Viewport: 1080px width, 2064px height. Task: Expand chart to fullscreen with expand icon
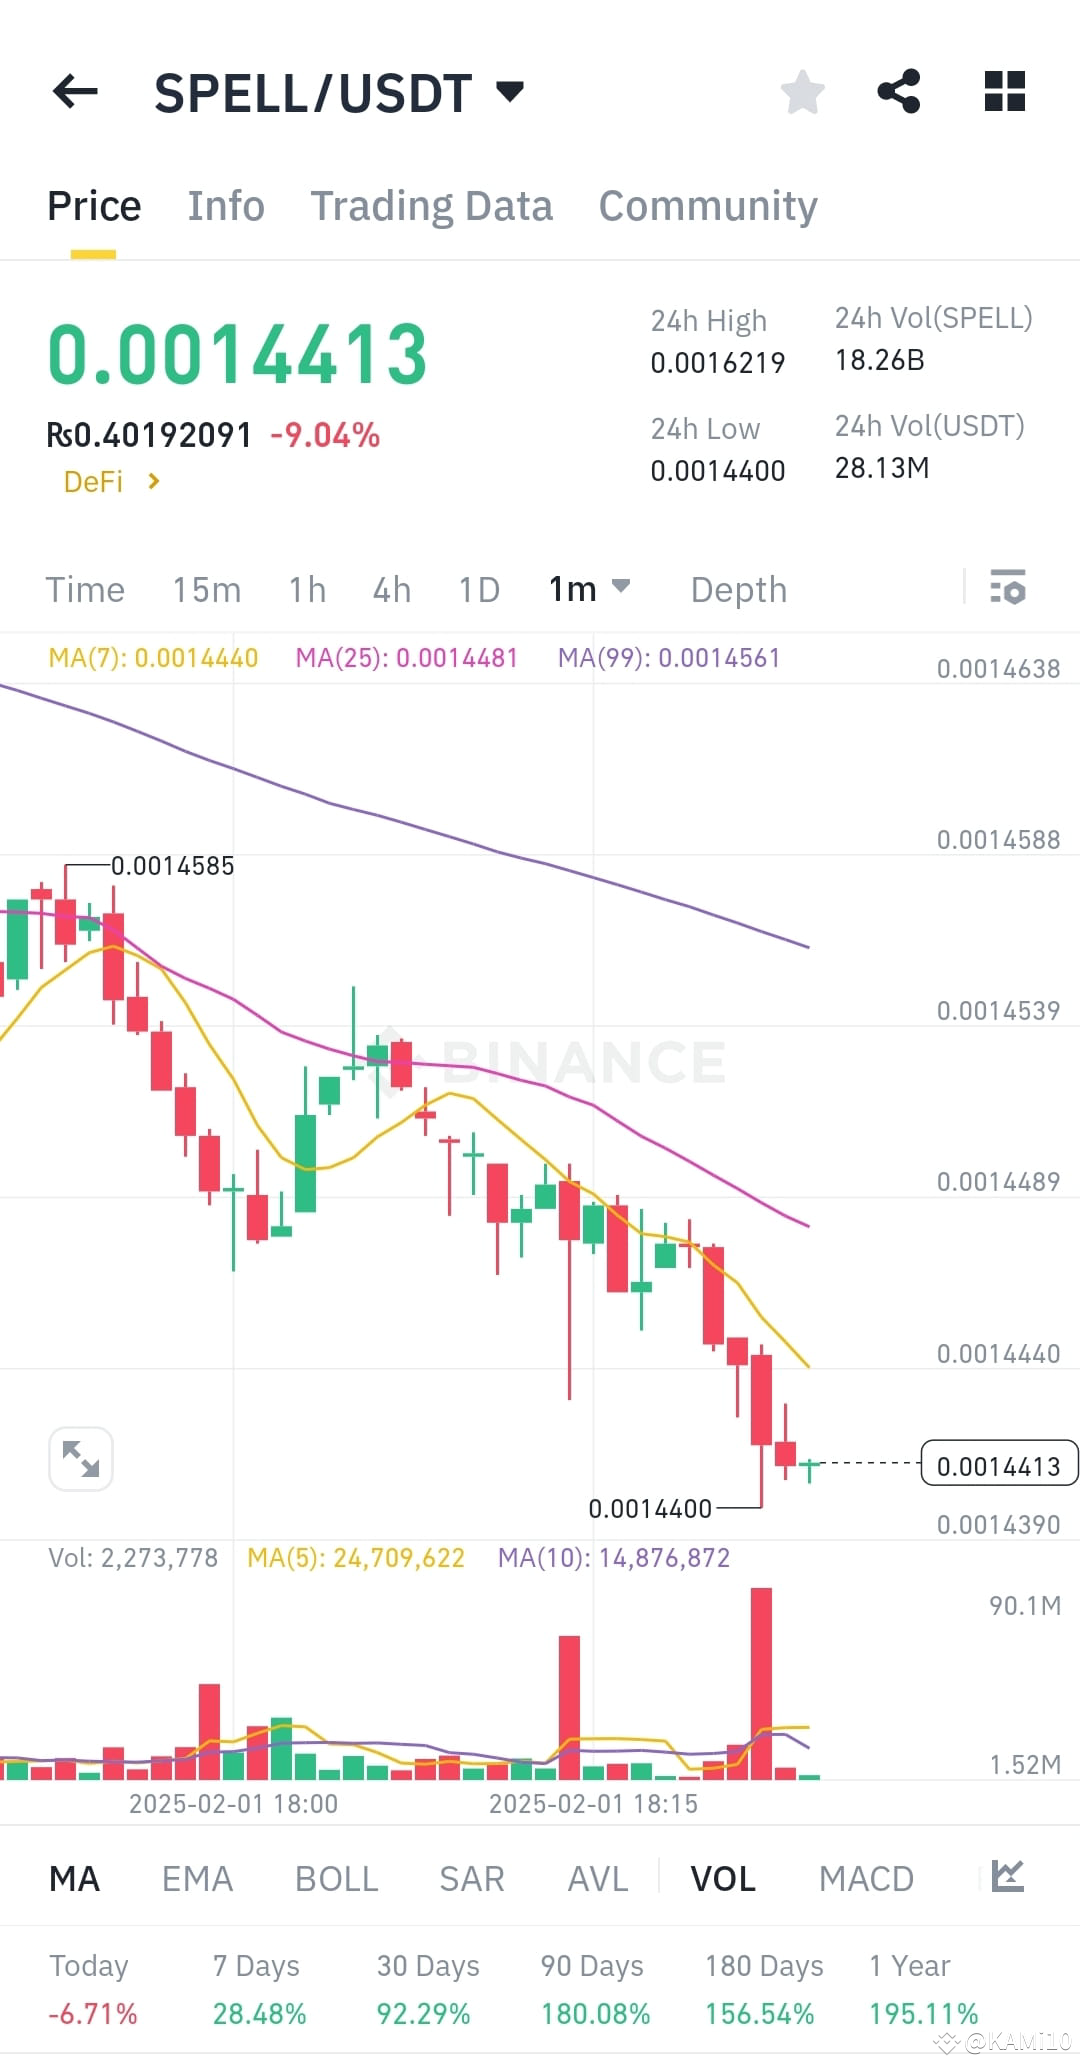81,1459
